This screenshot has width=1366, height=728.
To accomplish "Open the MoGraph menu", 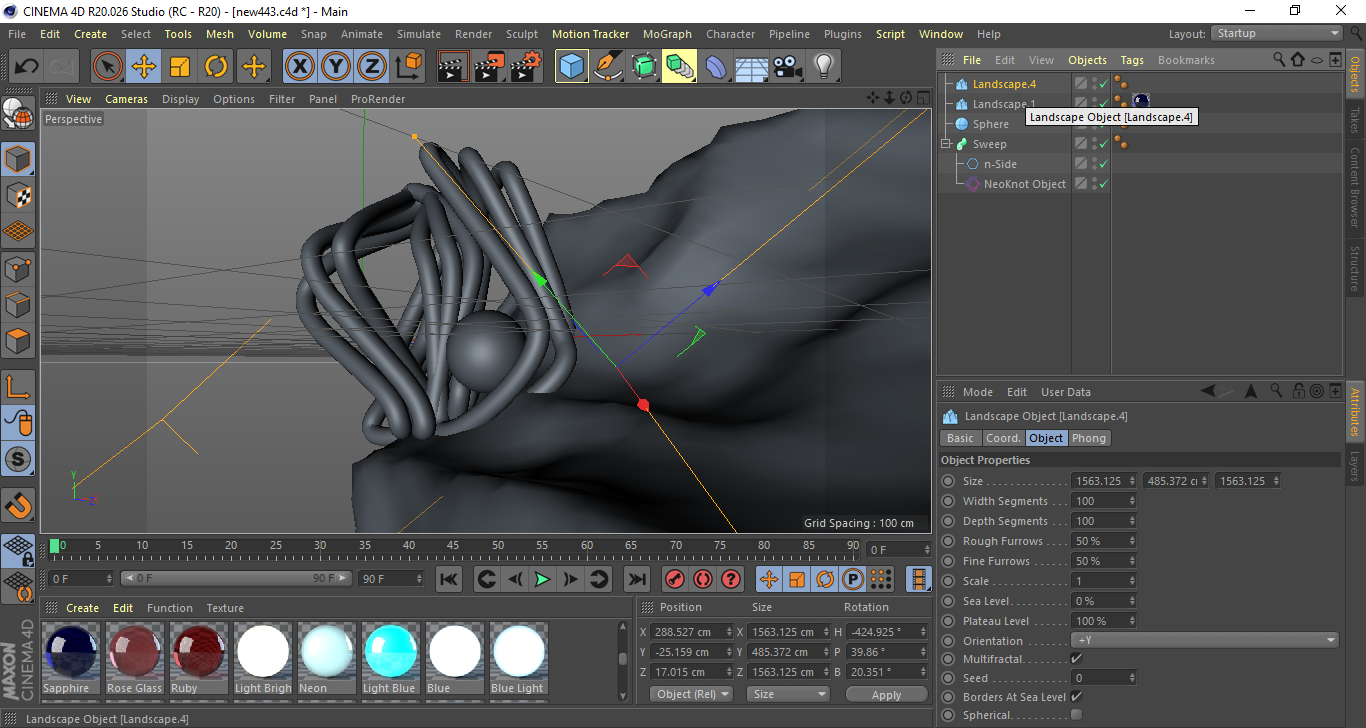I will tap(667, 34).
